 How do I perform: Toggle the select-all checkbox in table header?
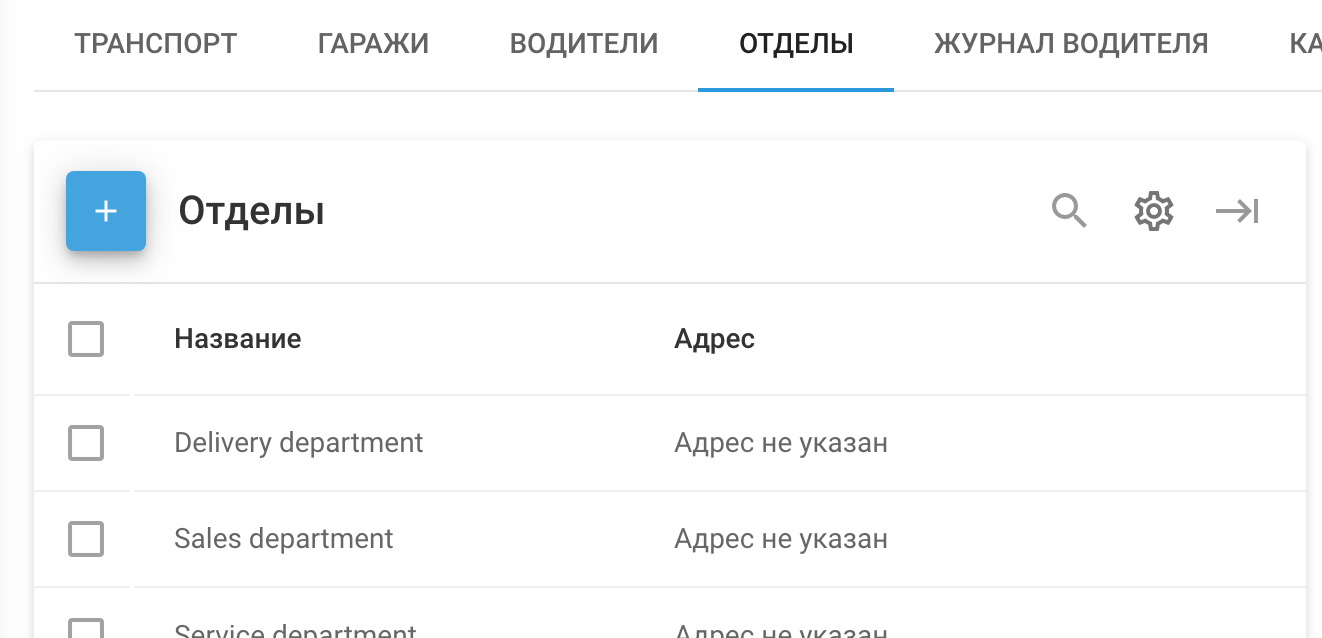pos(86,339)
